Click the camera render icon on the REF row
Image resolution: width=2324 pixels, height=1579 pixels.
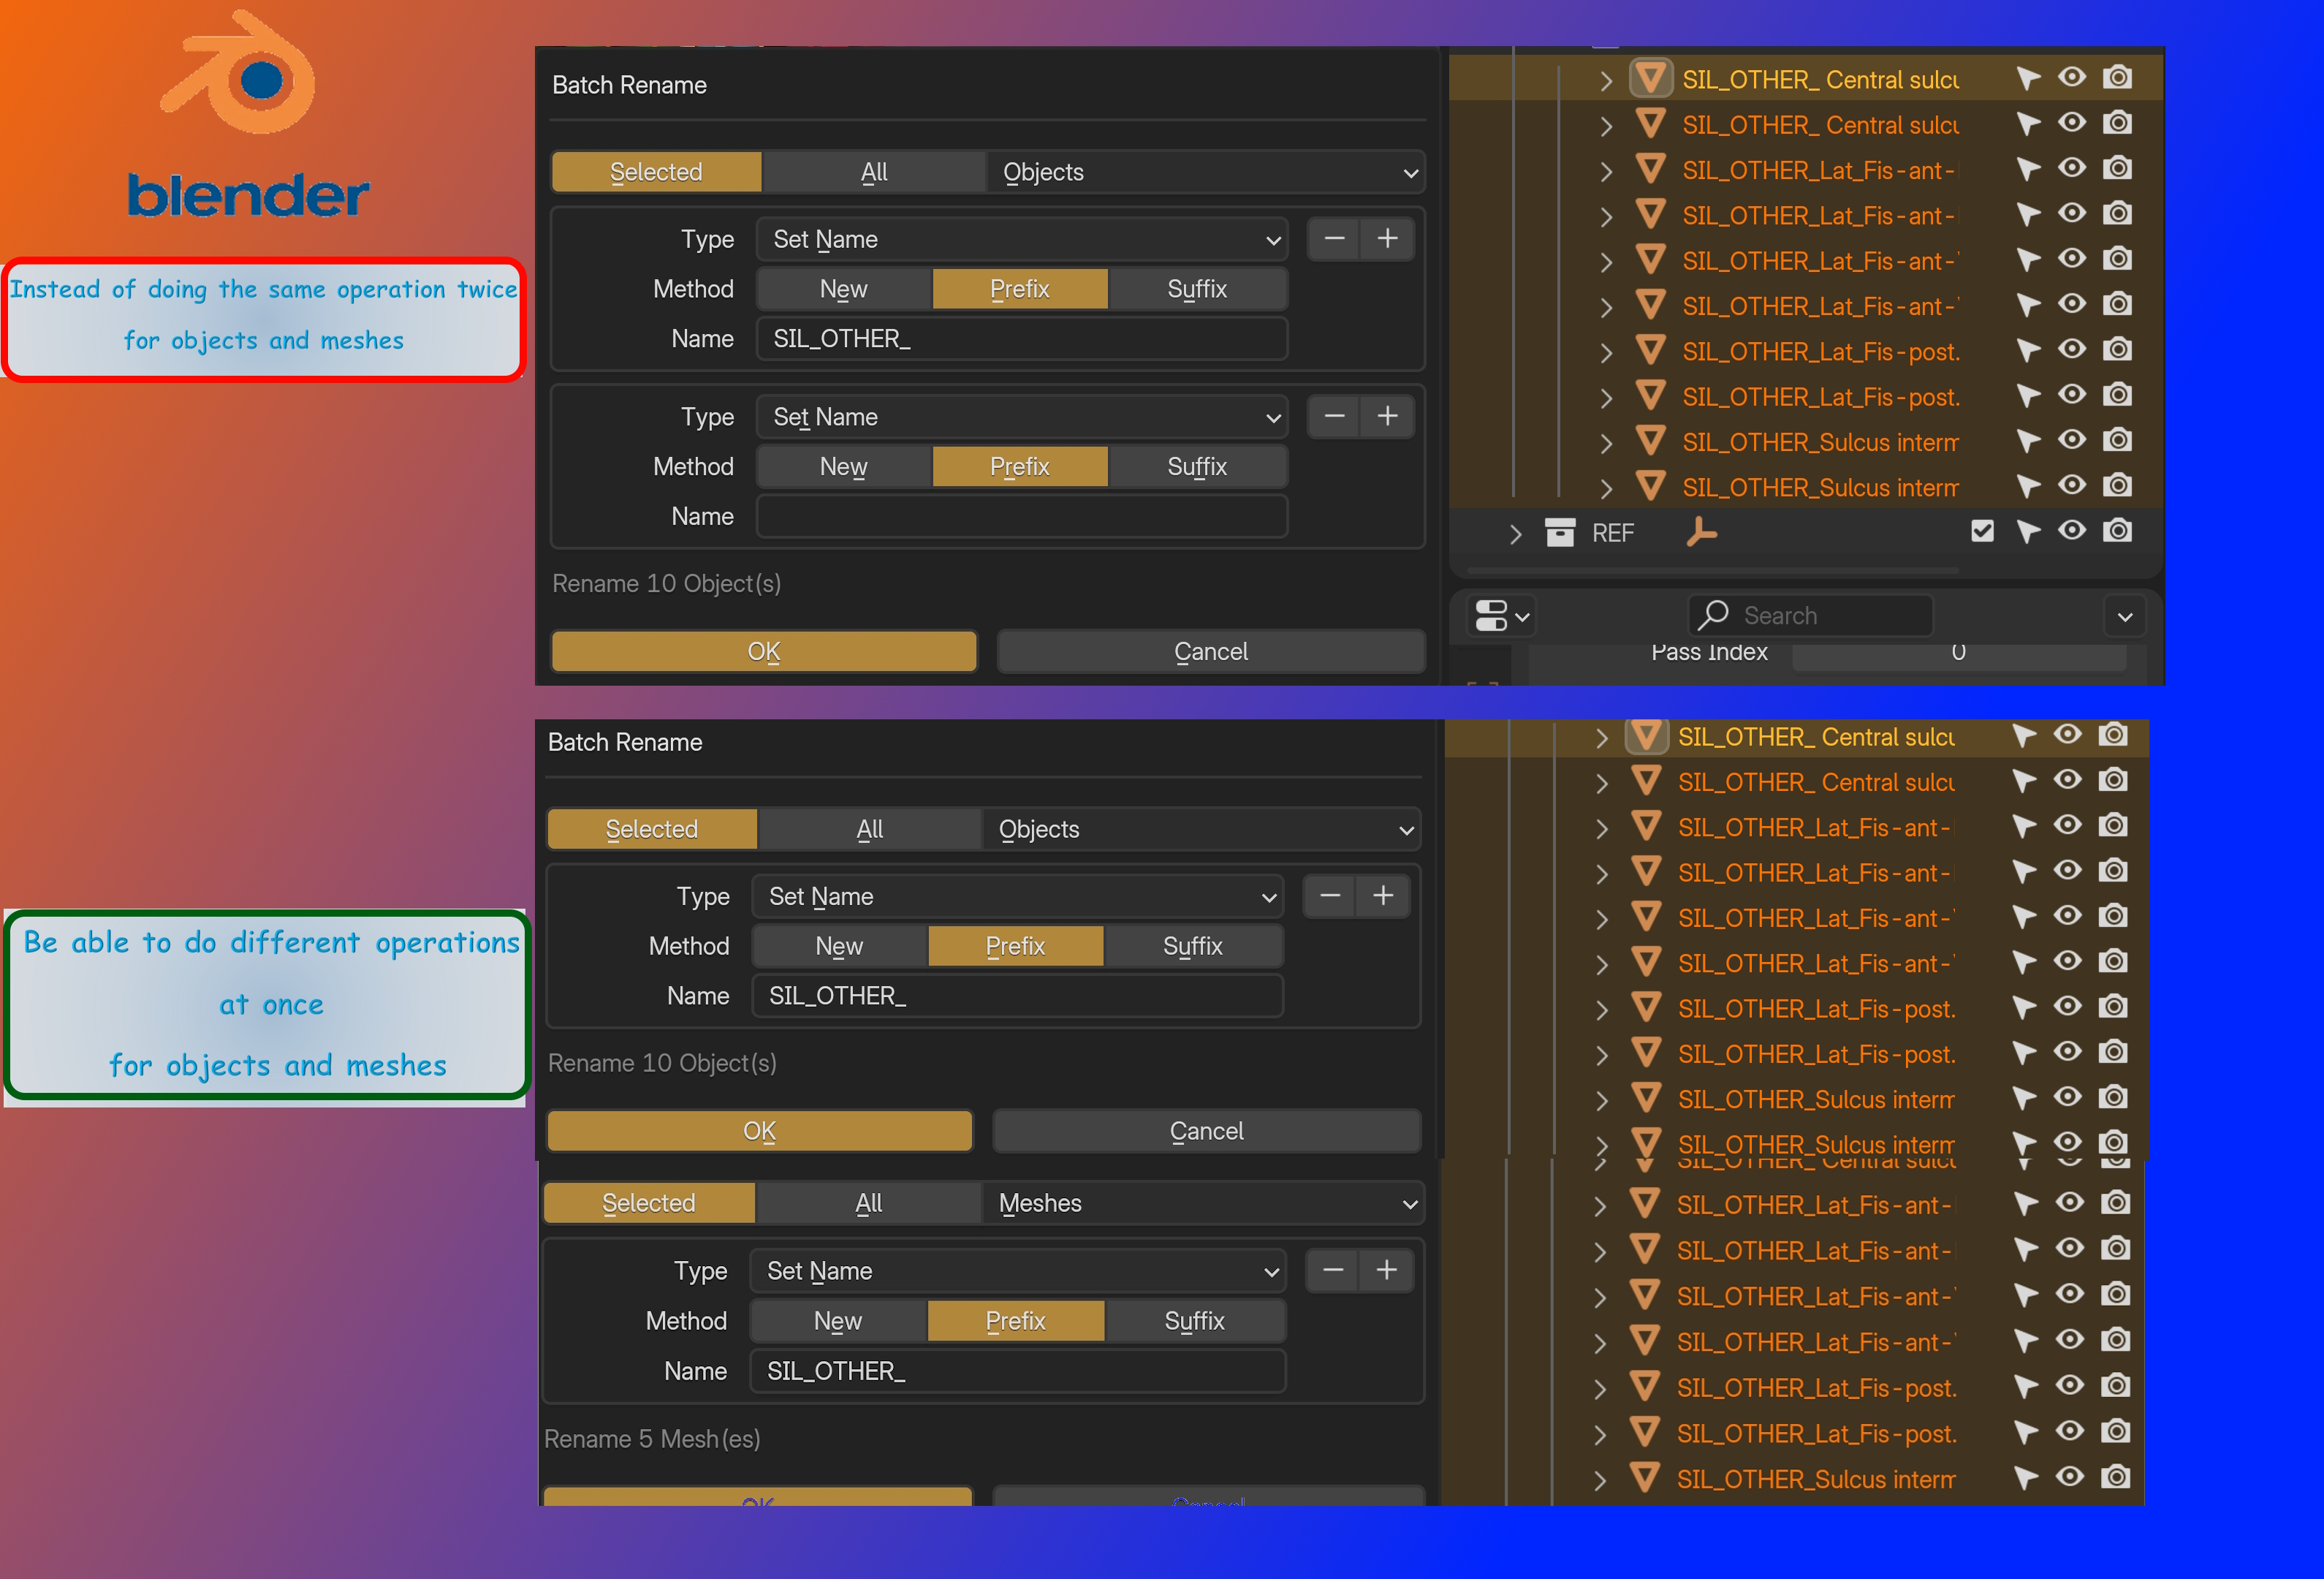pos(2117,530)
